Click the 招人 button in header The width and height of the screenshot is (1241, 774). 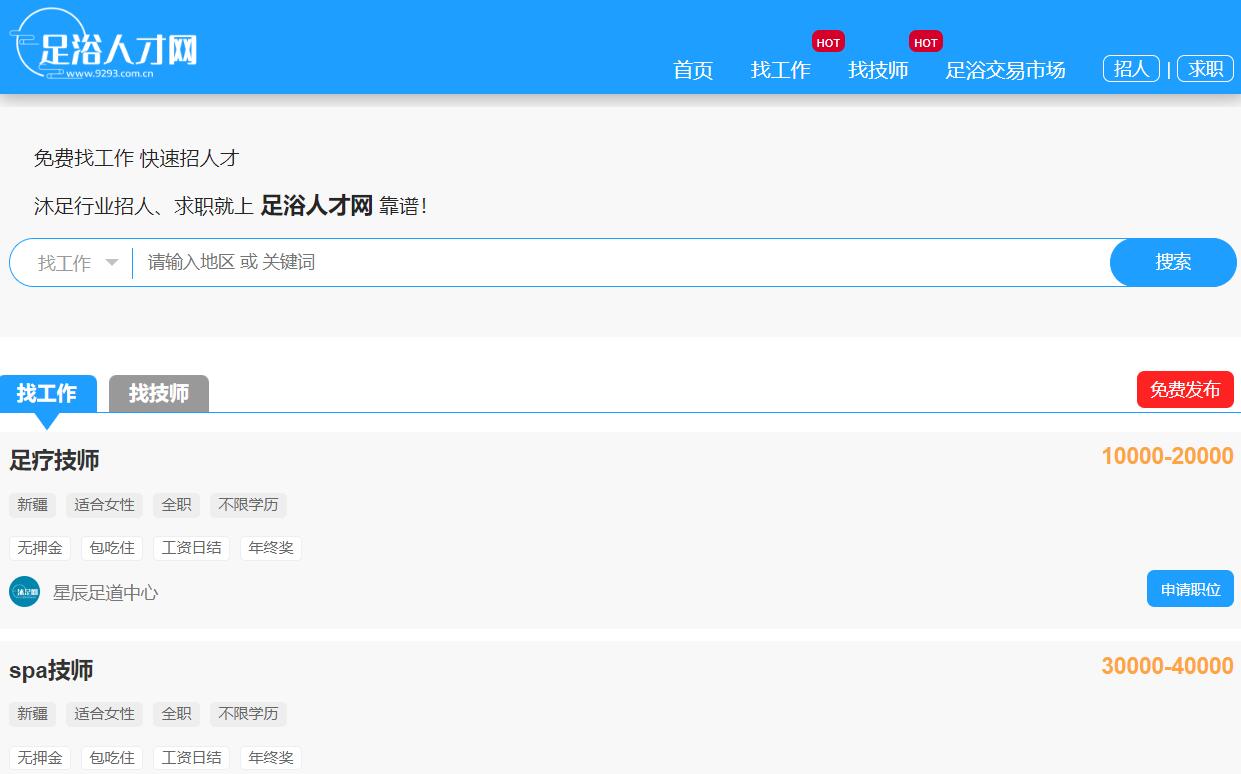[x=1131, y=68]
